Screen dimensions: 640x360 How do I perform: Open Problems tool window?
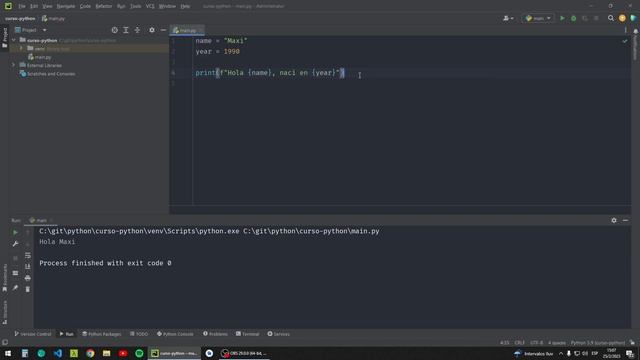click(215, 334)
